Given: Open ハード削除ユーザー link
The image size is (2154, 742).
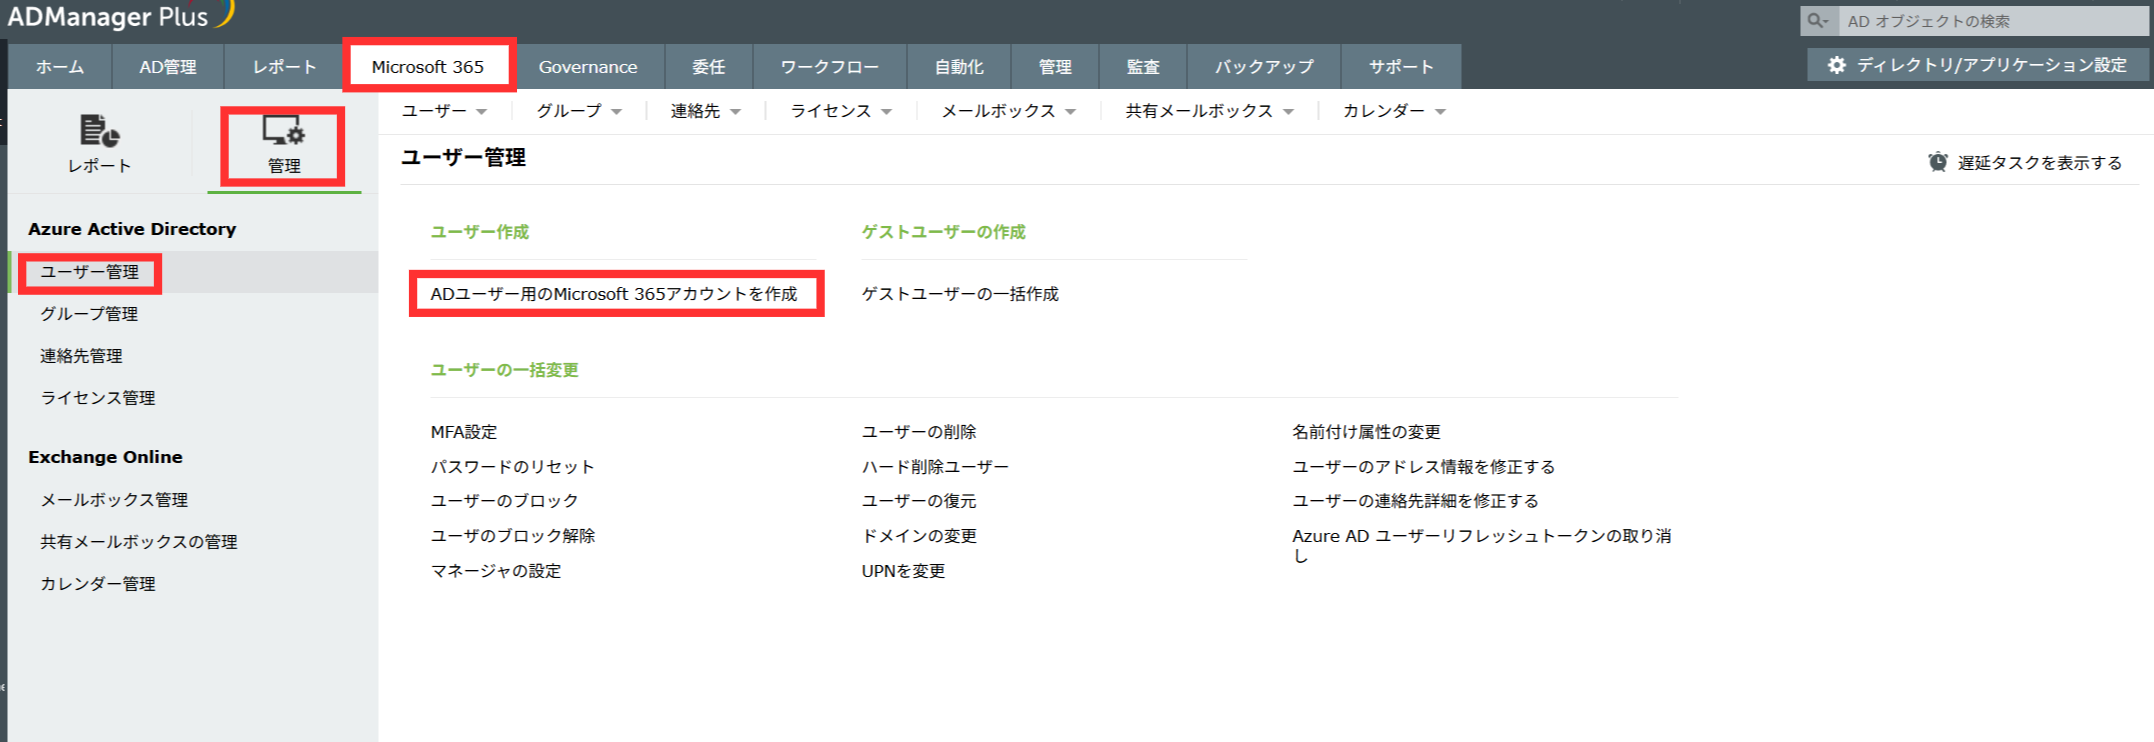Looking at the screenshot, I should tap(935, 467).
